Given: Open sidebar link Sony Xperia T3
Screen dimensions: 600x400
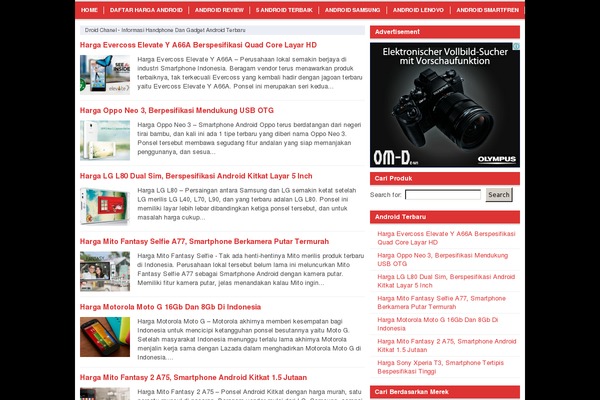Looking at the screenshot, I should click(440, 367).
